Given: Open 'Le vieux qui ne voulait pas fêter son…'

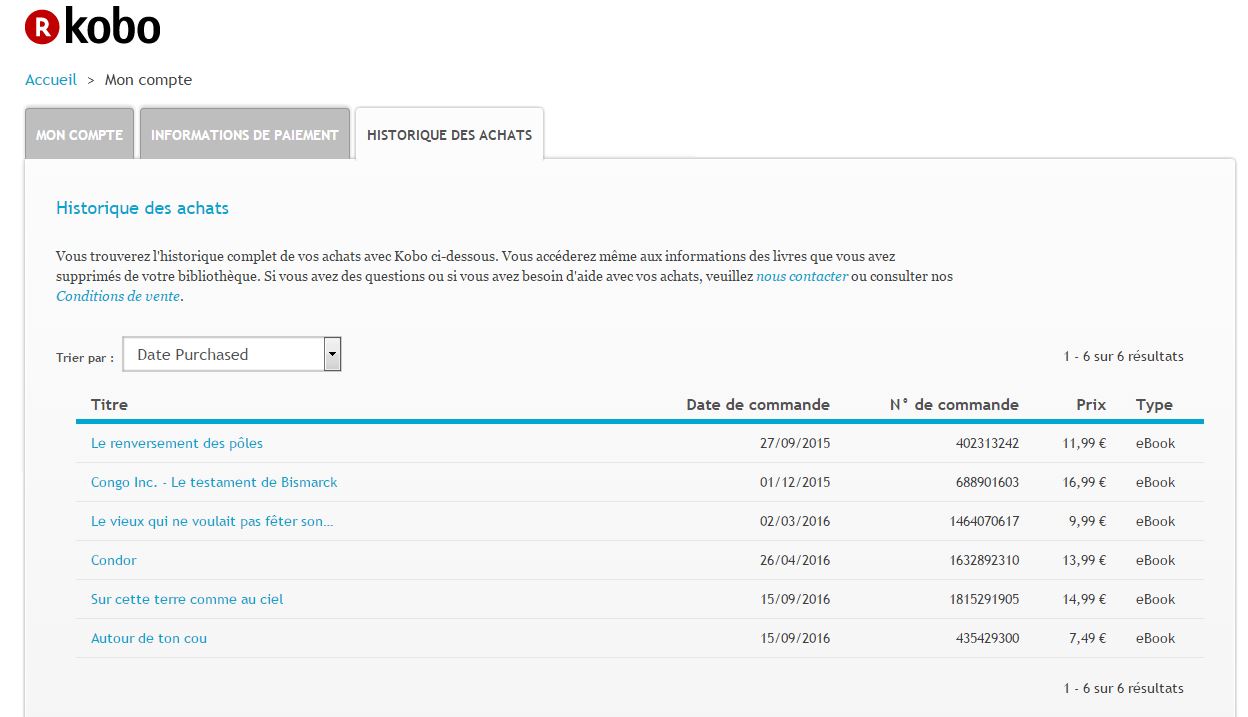Looking at the screenshot, I should [x=212, y=521].
